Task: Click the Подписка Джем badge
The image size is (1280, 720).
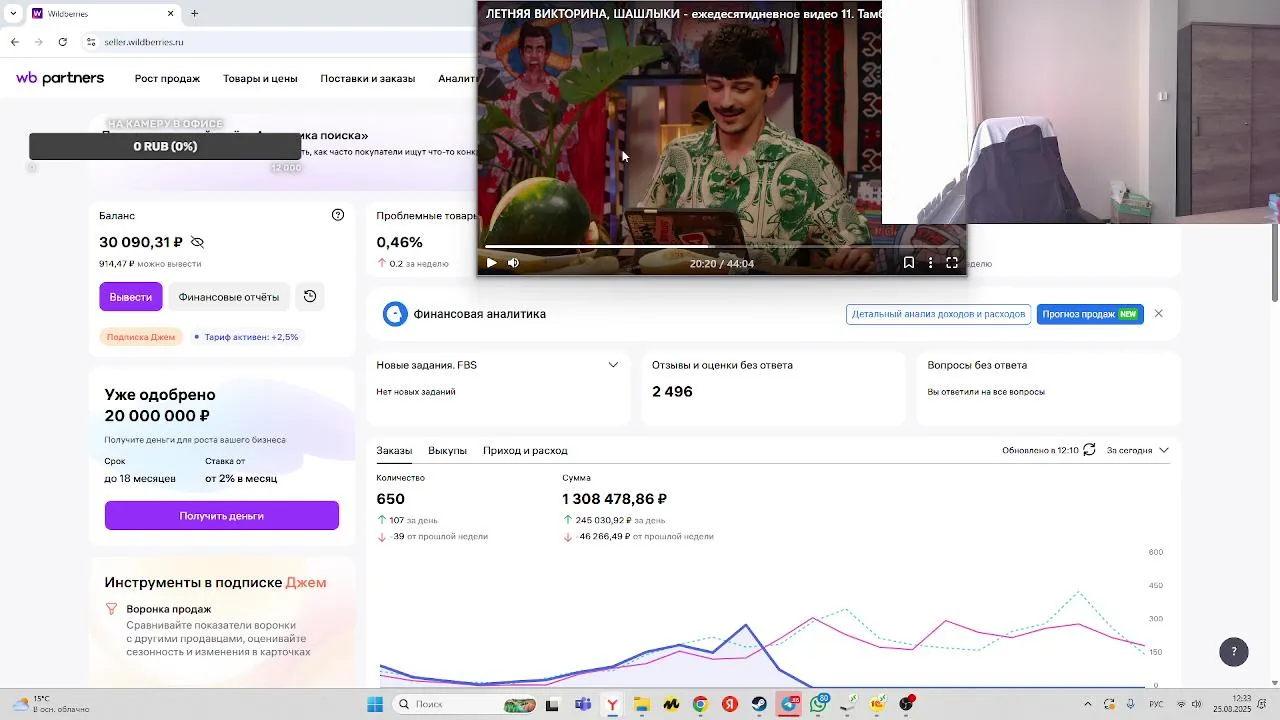Action: pos(141,337)
